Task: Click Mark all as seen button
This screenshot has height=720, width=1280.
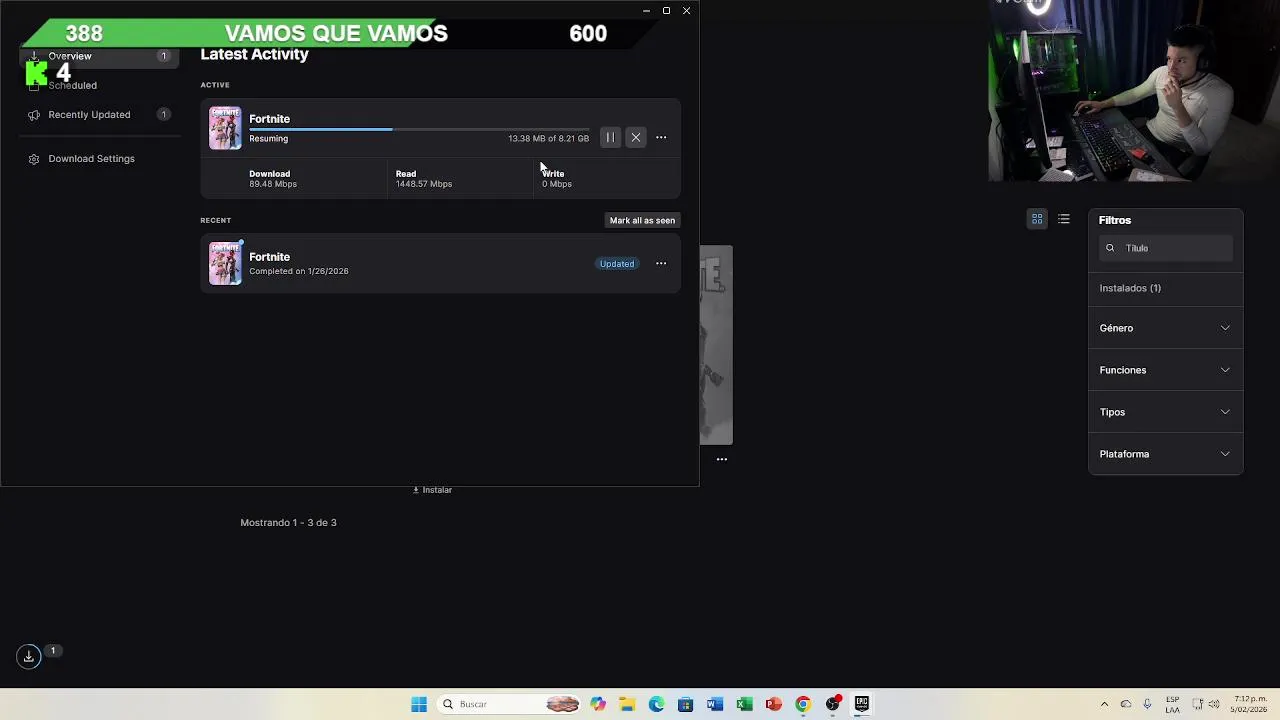Action: coord(642,220)
